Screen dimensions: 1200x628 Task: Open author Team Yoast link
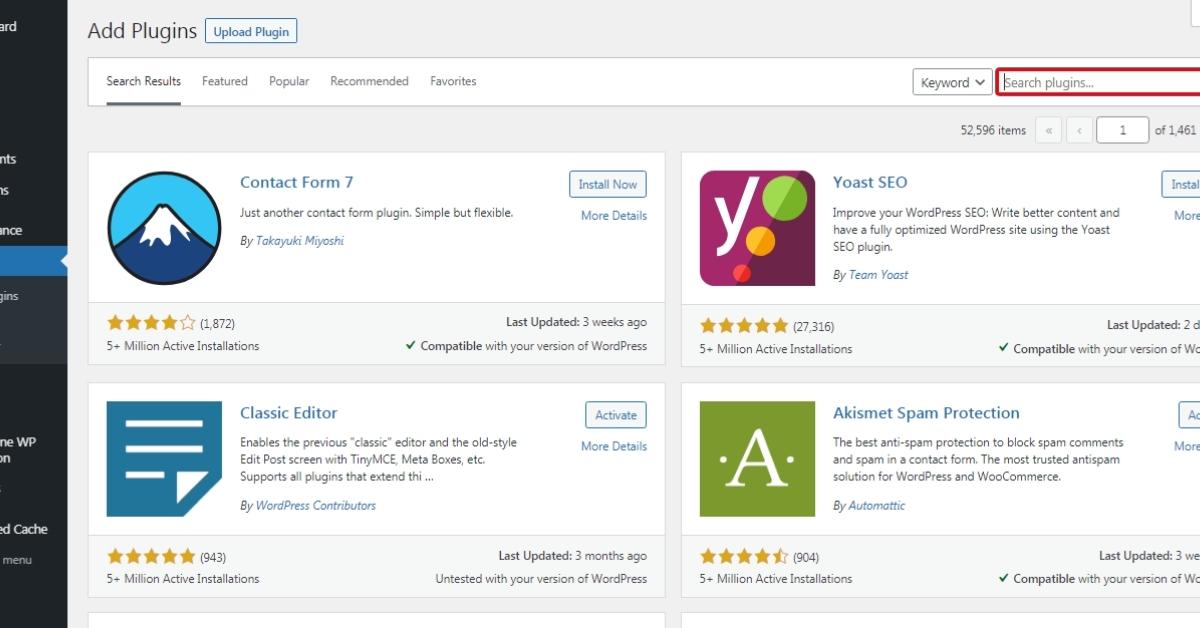tap(879, 274)
